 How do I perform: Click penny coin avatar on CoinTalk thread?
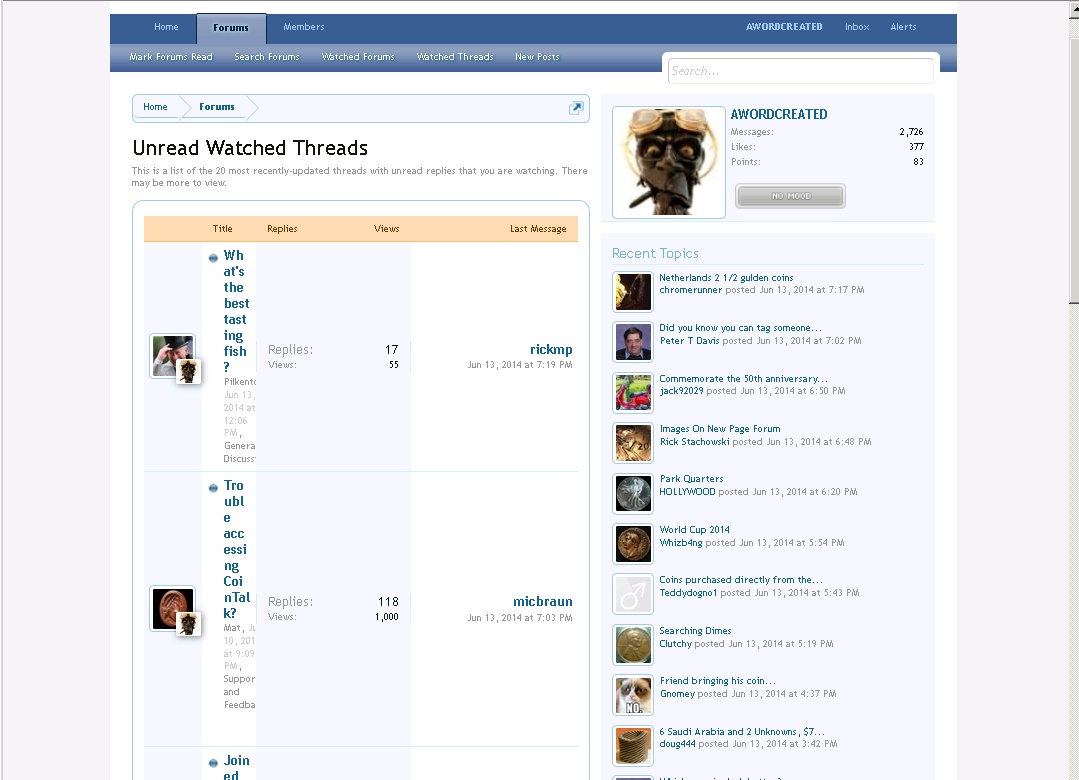pyautogui.click(x=173, y=609)
